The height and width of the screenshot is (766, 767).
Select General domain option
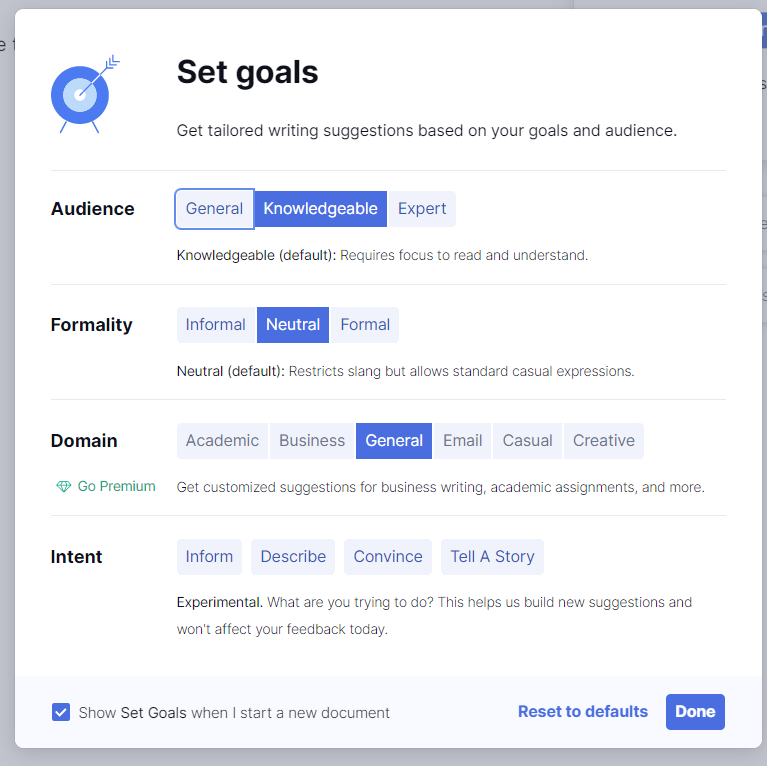394,441
